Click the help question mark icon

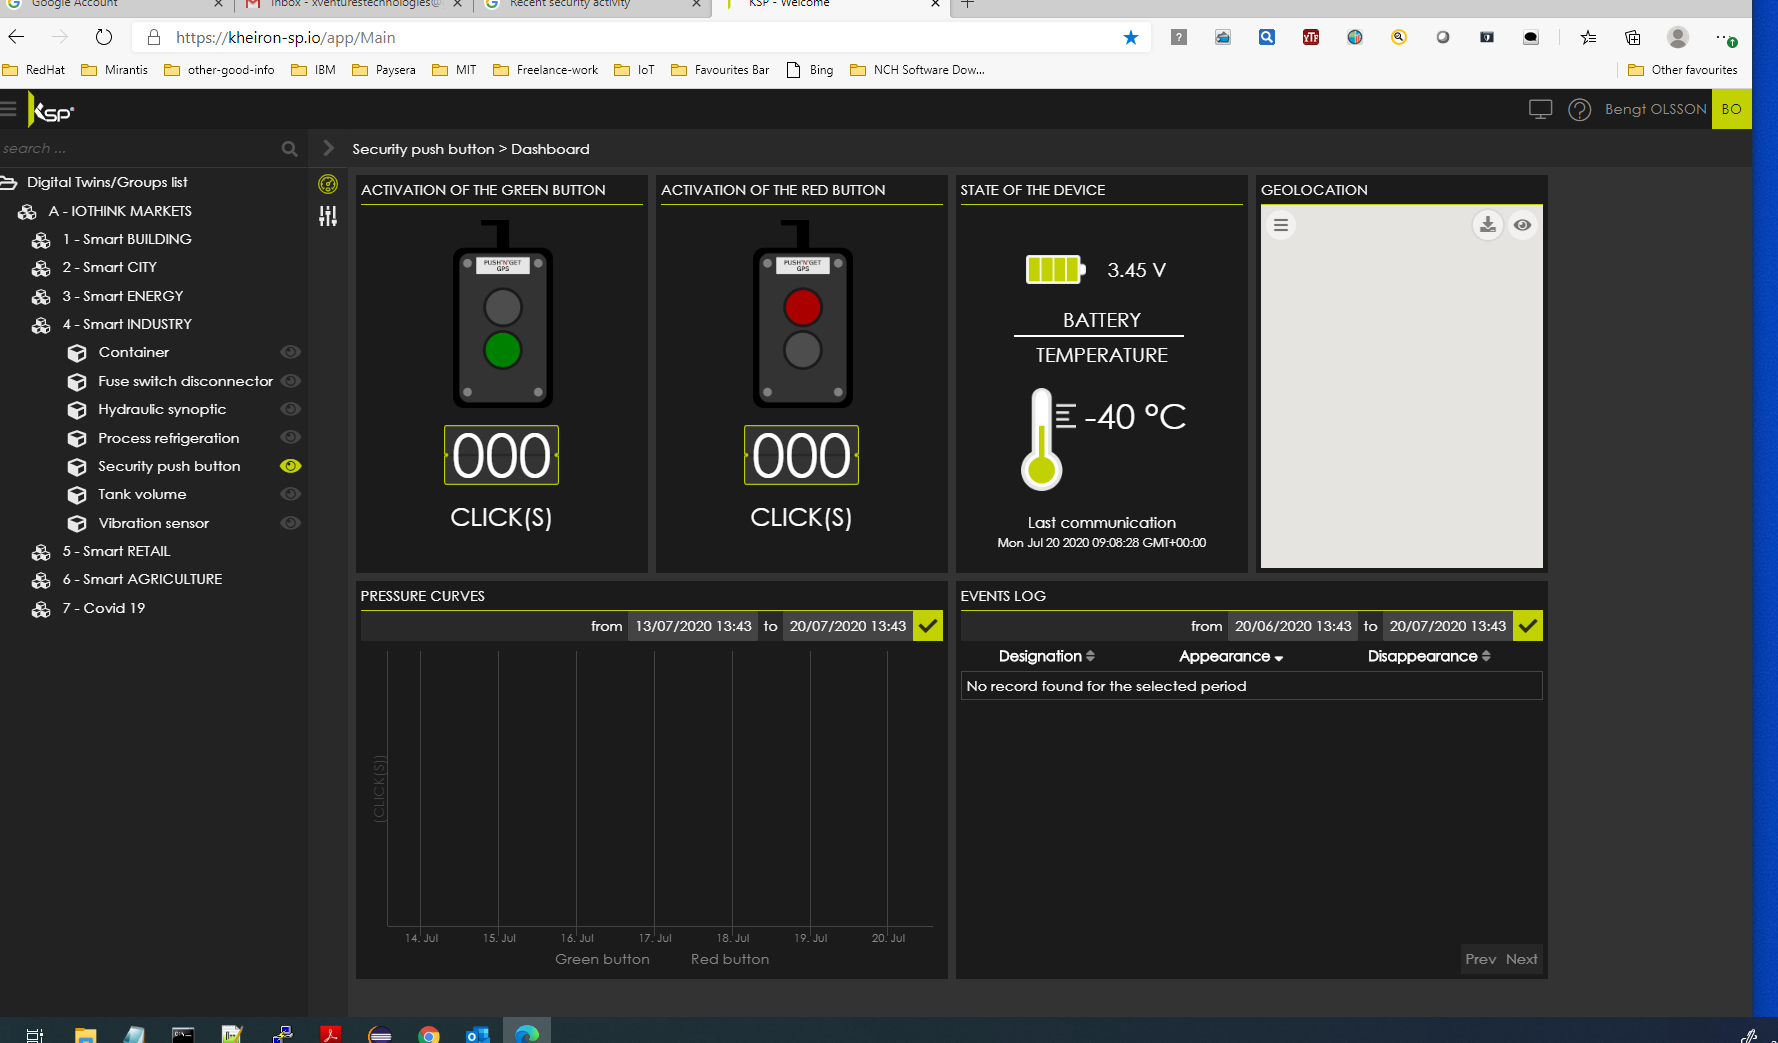(1579, 110)
